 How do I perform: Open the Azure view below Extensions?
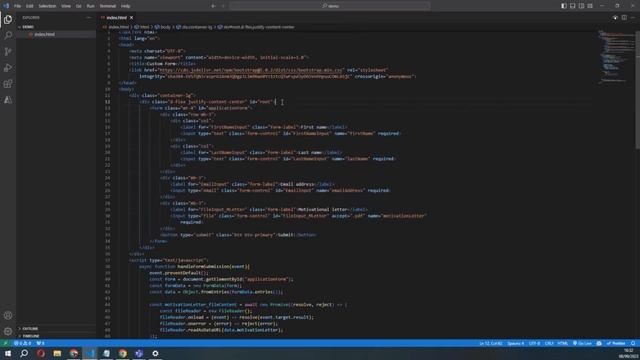pos(8,100)
